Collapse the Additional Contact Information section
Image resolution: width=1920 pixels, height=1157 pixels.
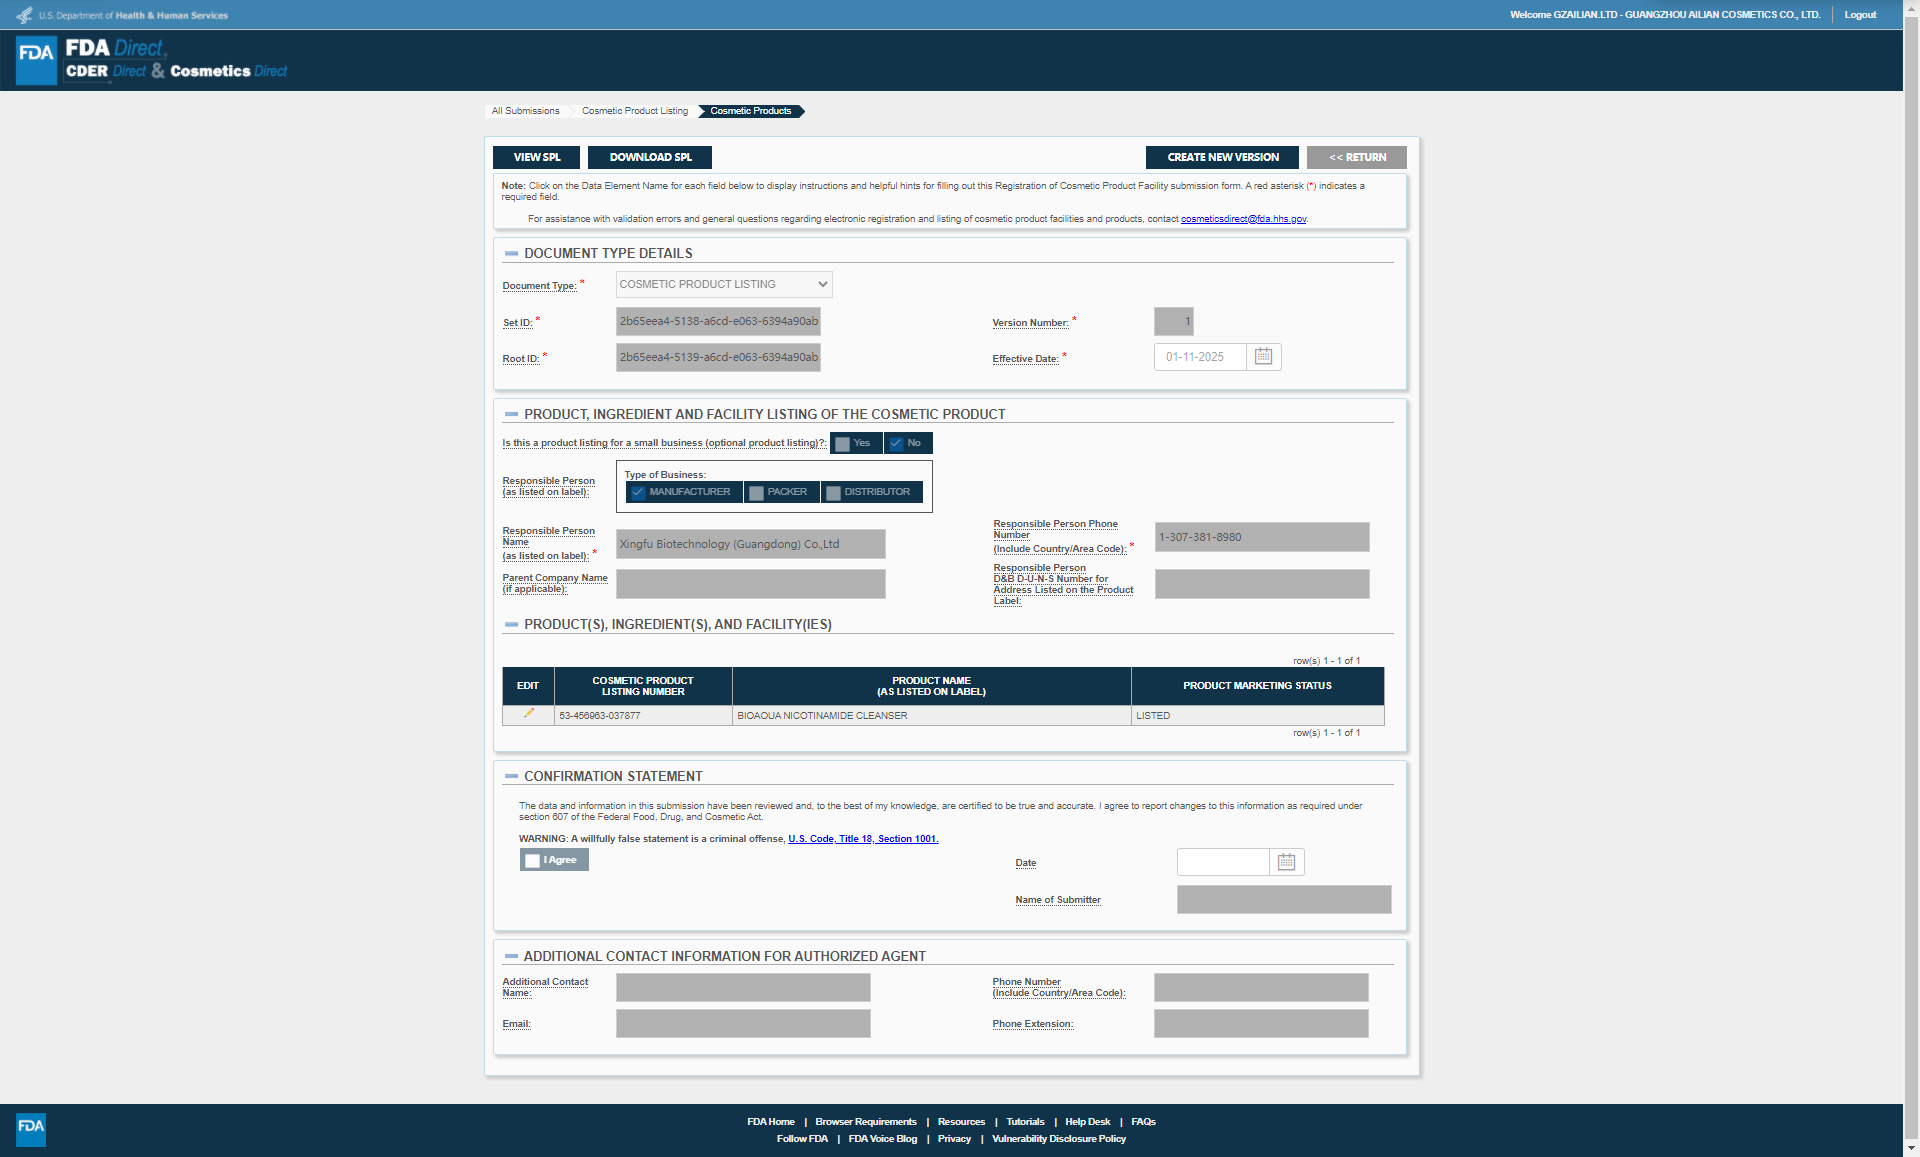click(x=511, y=957)
